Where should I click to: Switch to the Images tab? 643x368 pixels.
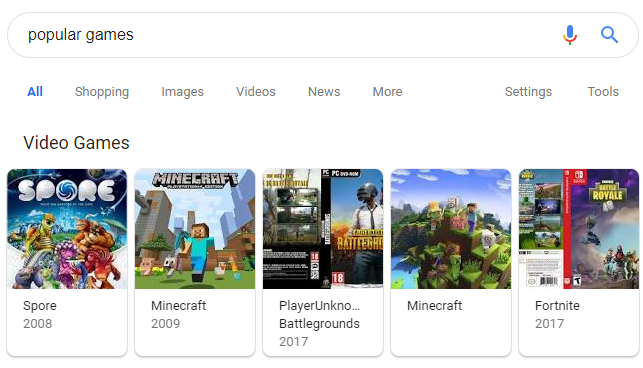click(182, 92)
